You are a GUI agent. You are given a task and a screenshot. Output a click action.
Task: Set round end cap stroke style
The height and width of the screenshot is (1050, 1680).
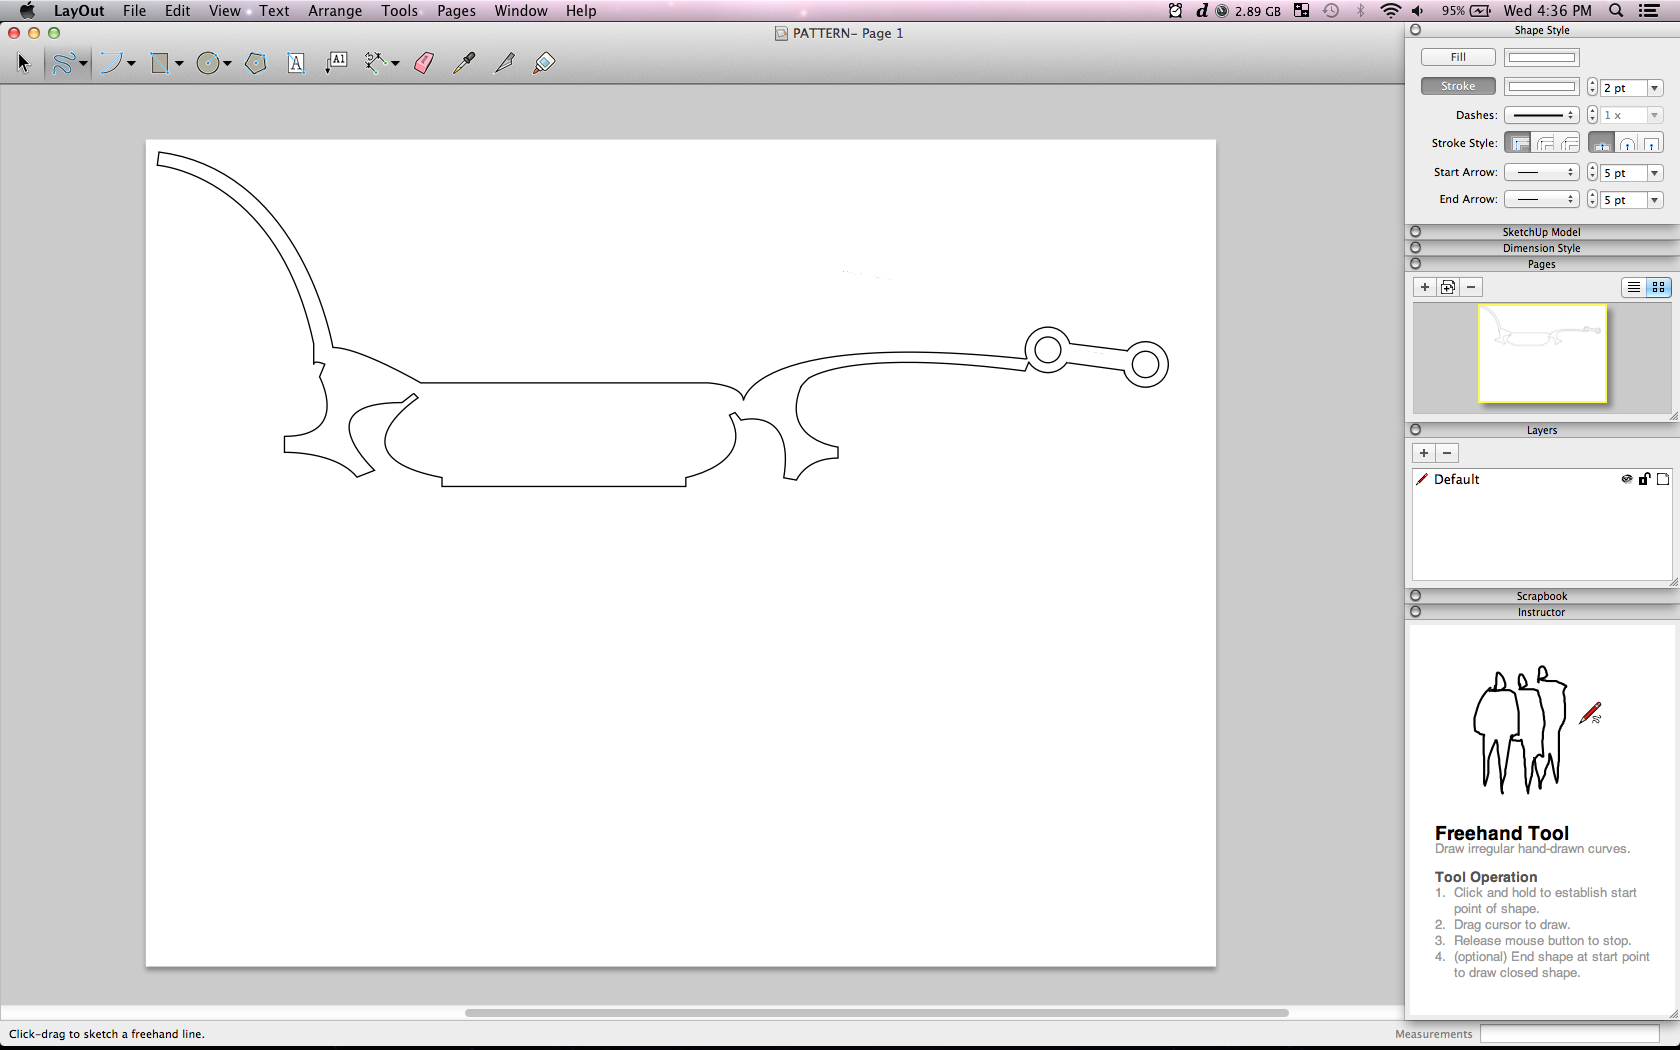[x=1627, y=143]
